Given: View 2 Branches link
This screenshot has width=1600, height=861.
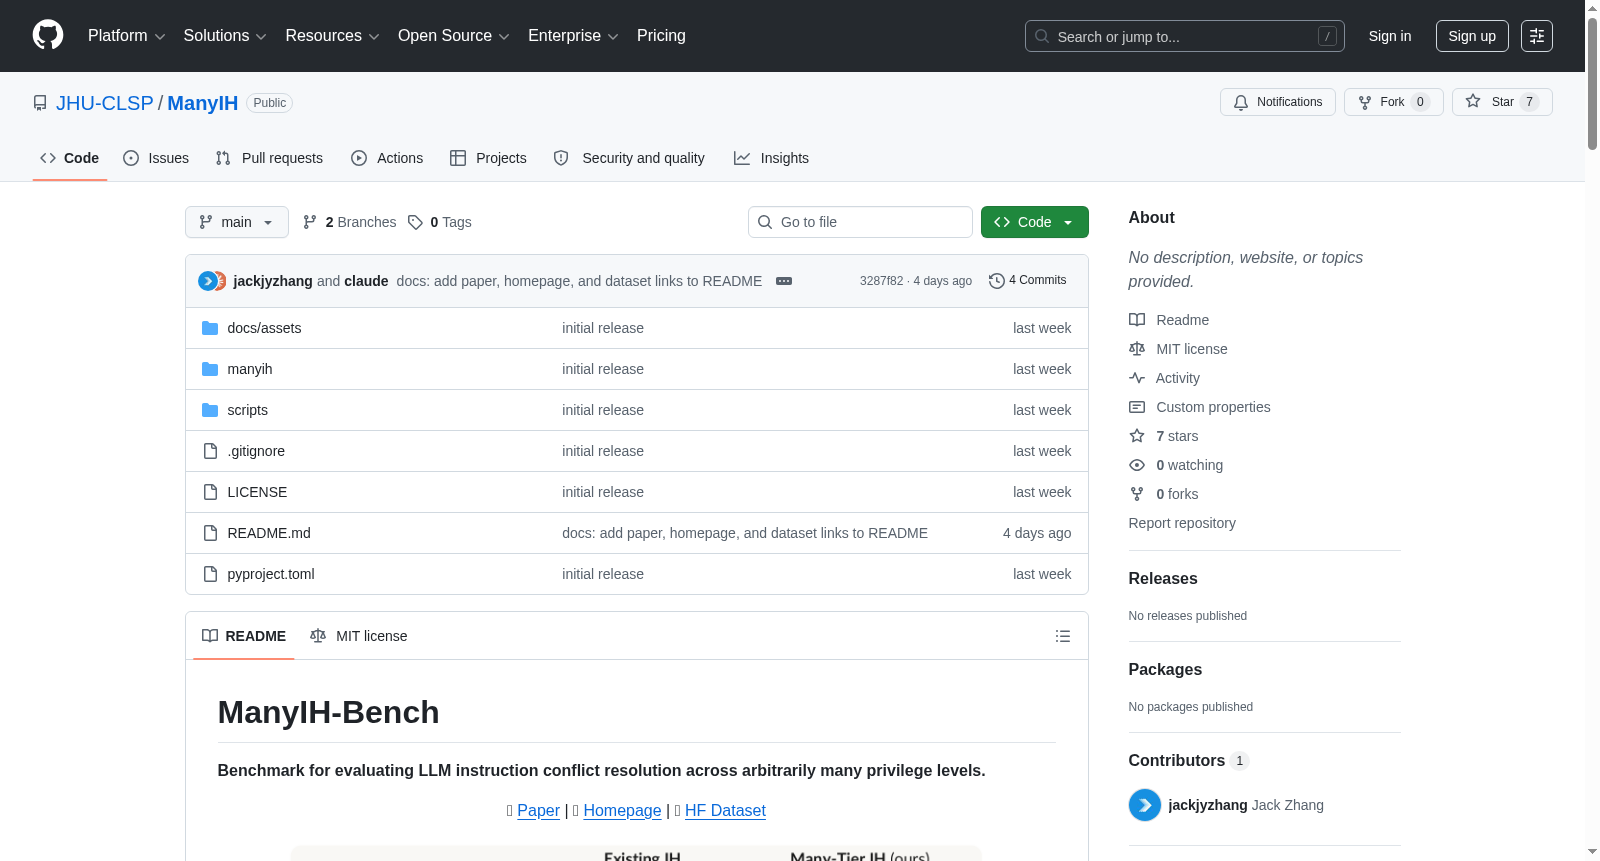Looking at the screenshot, I should click(350, 222).
